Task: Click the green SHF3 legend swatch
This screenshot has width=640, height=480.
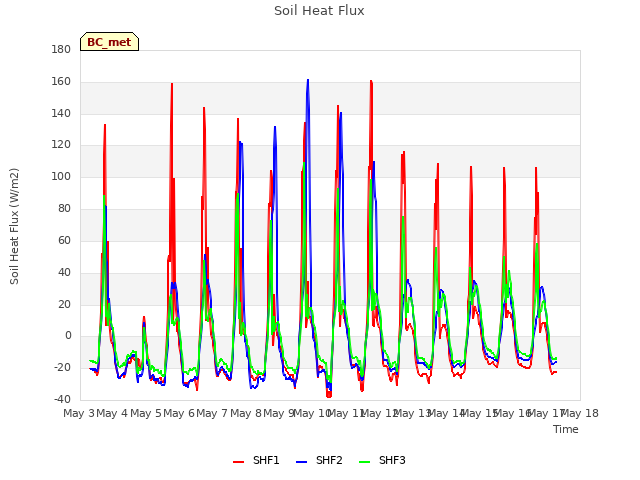Action: click(364, 462)
